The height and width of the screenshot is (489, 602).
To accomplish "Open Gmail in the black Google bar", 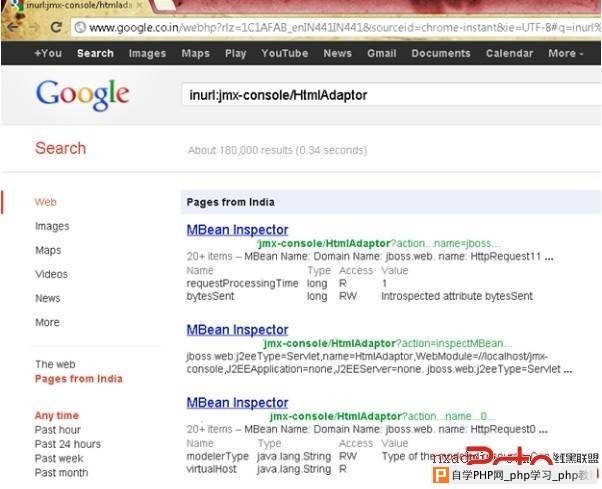I will click(382, 53).
